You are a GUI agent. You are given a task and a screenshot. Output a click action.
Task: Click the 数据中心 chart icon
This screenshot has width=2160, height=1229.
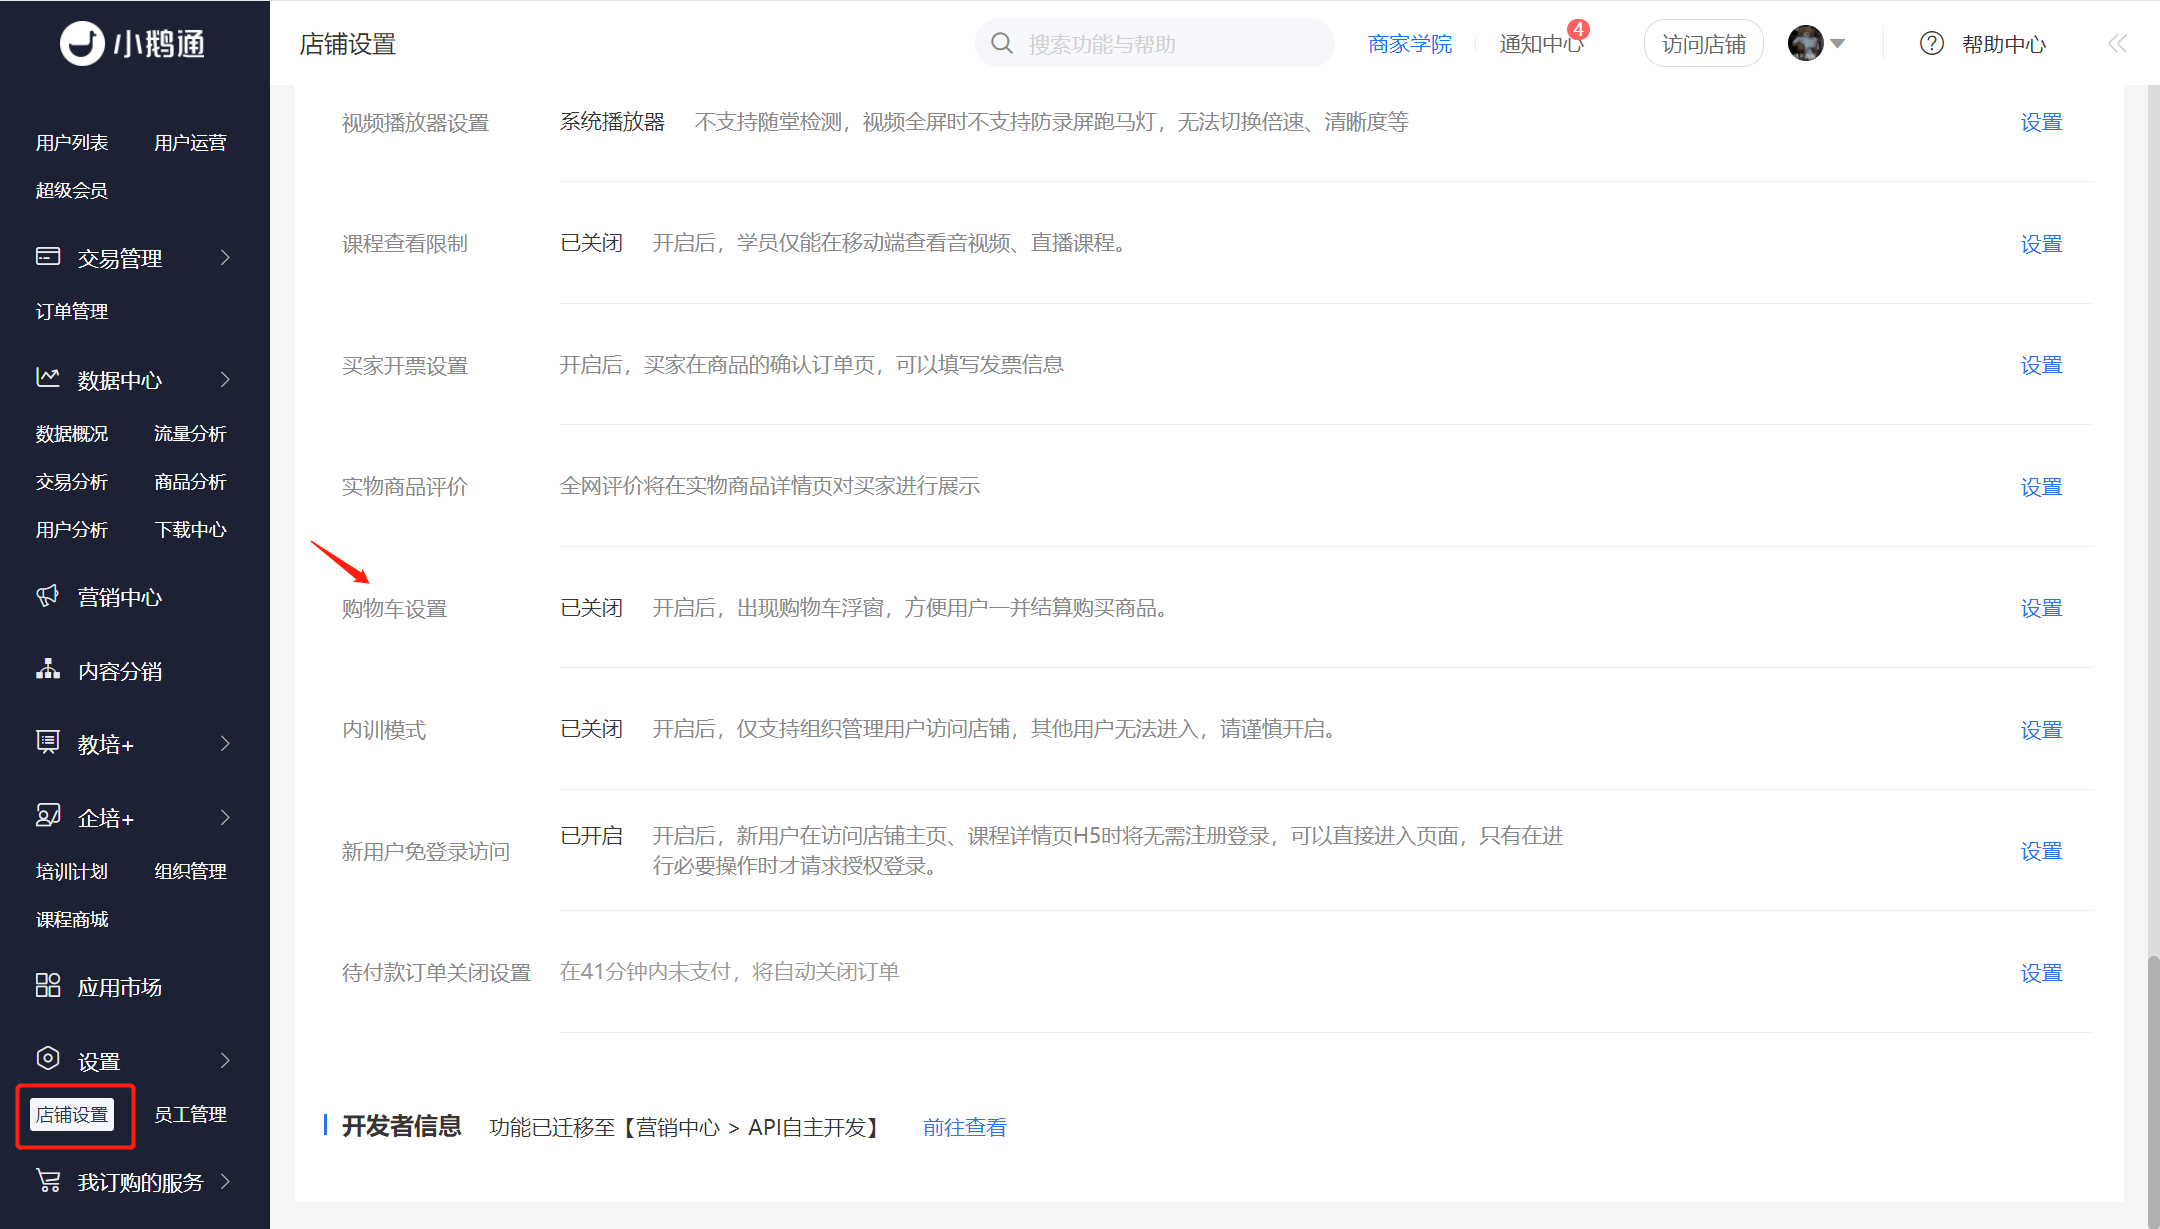click(48, 378)
